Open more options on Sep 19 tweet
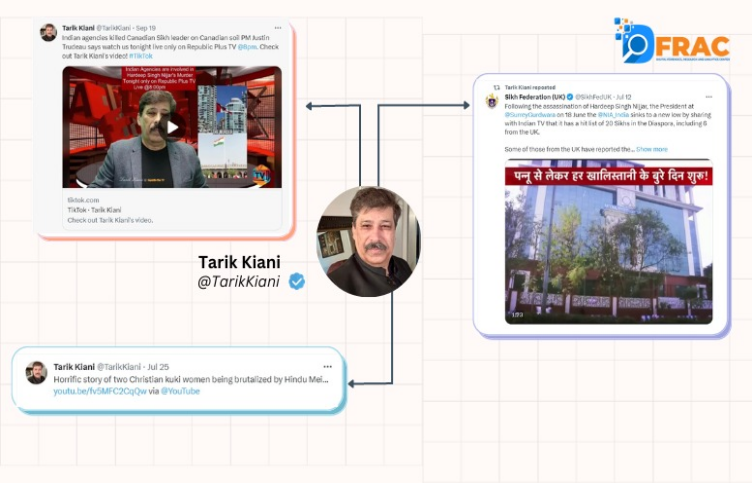This screenshot has height=483, width=752. click(x=278, y=28)
